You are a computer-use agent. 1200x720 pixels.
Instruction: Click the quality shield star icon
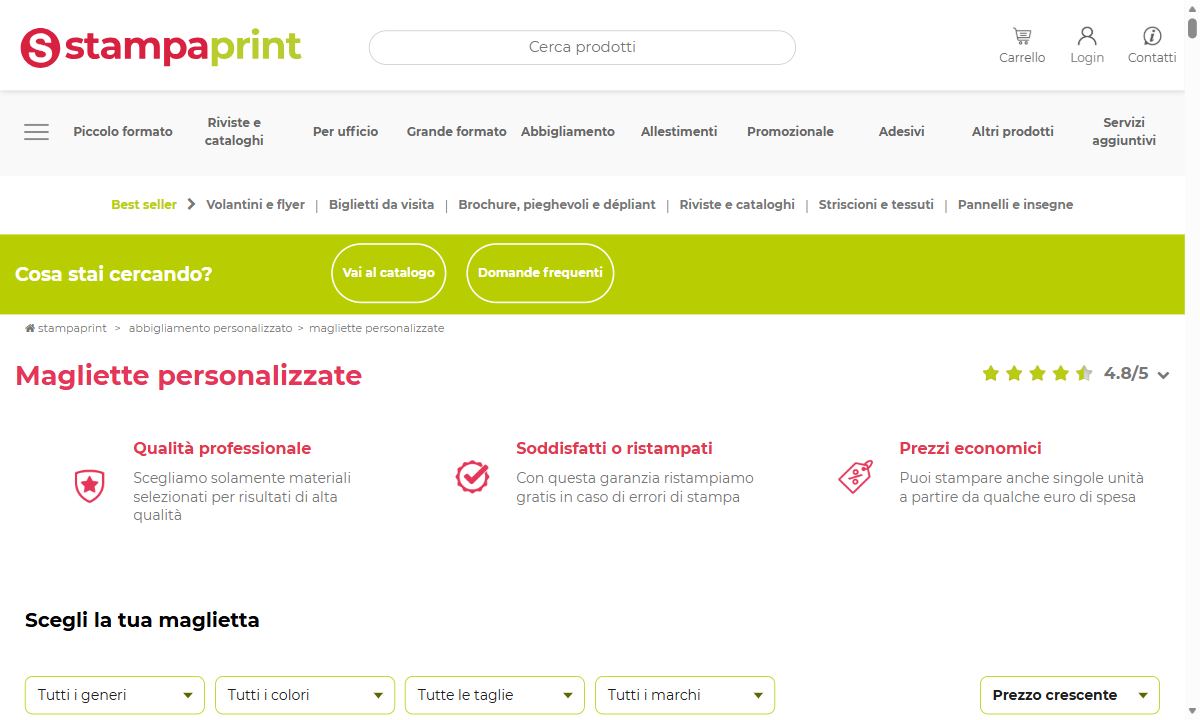90,486
